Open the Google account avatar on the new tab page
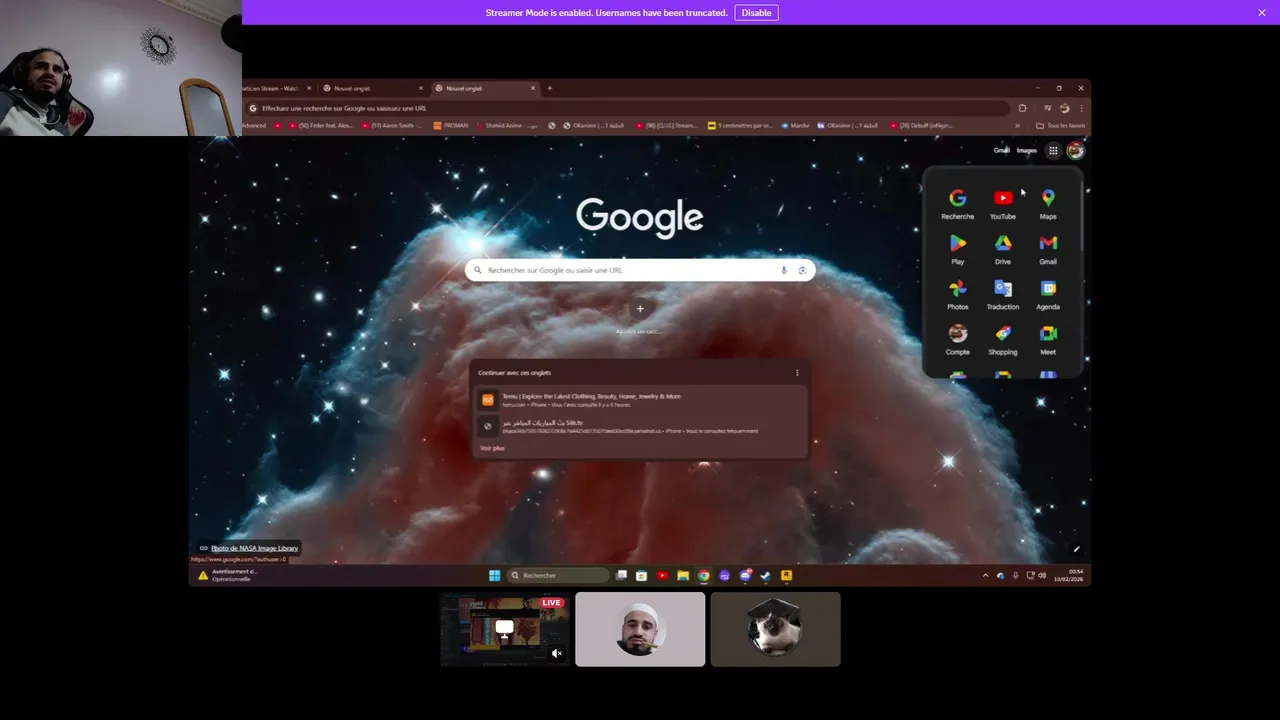Viewport: 1280px width, 720px height. click(1075, 151)
